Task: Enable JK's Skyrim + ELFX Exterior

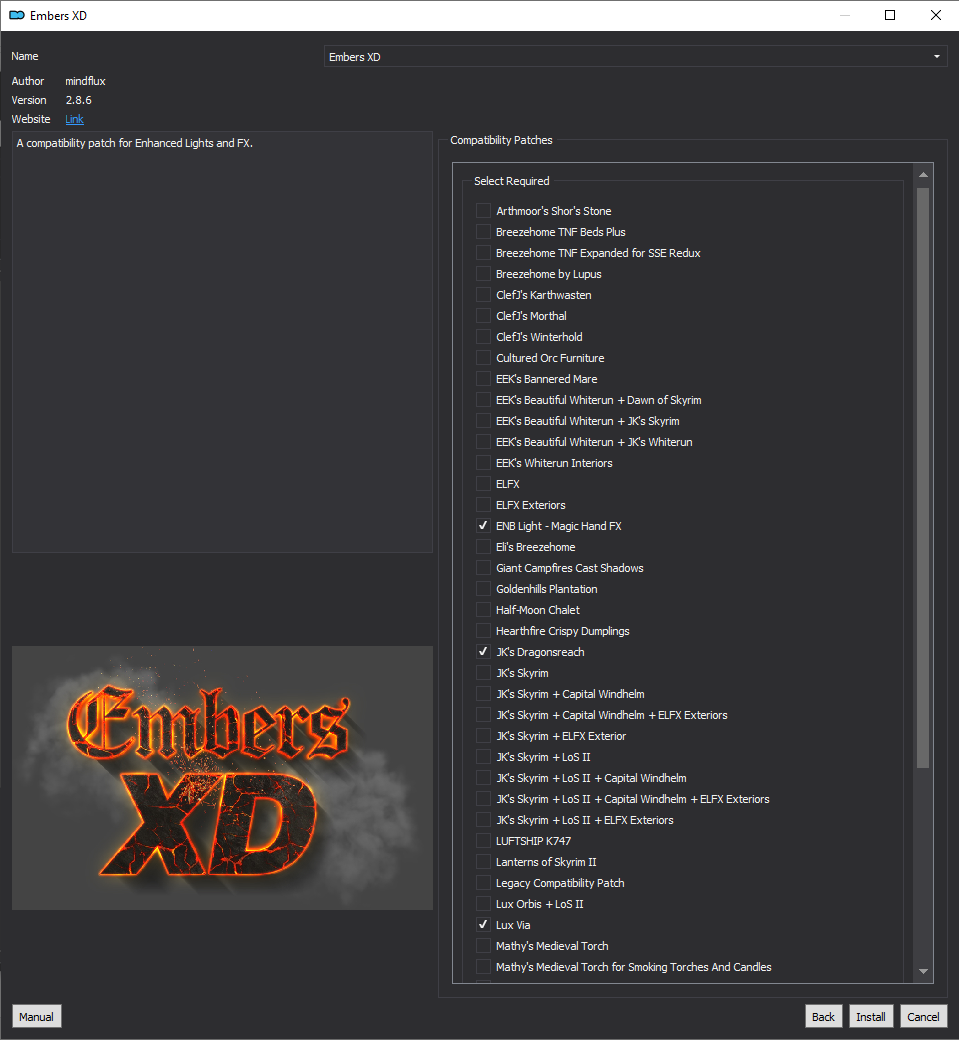Action: [x=483, y=736]
